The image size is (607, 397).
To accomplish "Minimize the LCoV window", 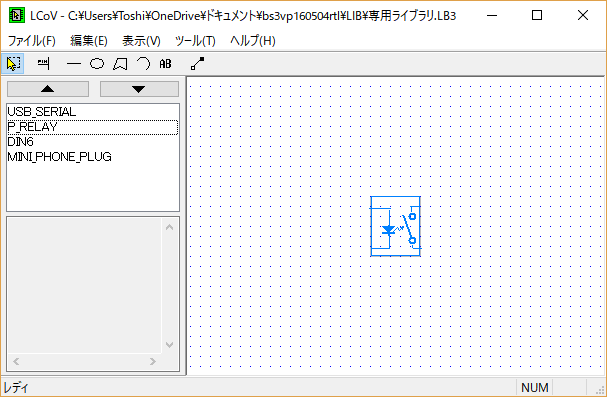I will (492, 15).
